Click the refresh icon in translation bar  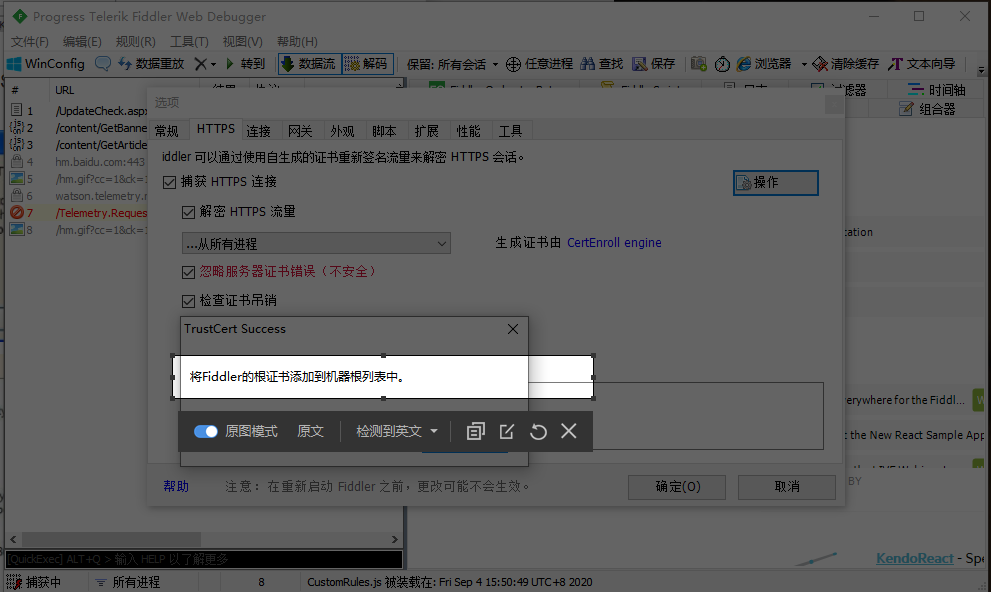pos(538,432)
